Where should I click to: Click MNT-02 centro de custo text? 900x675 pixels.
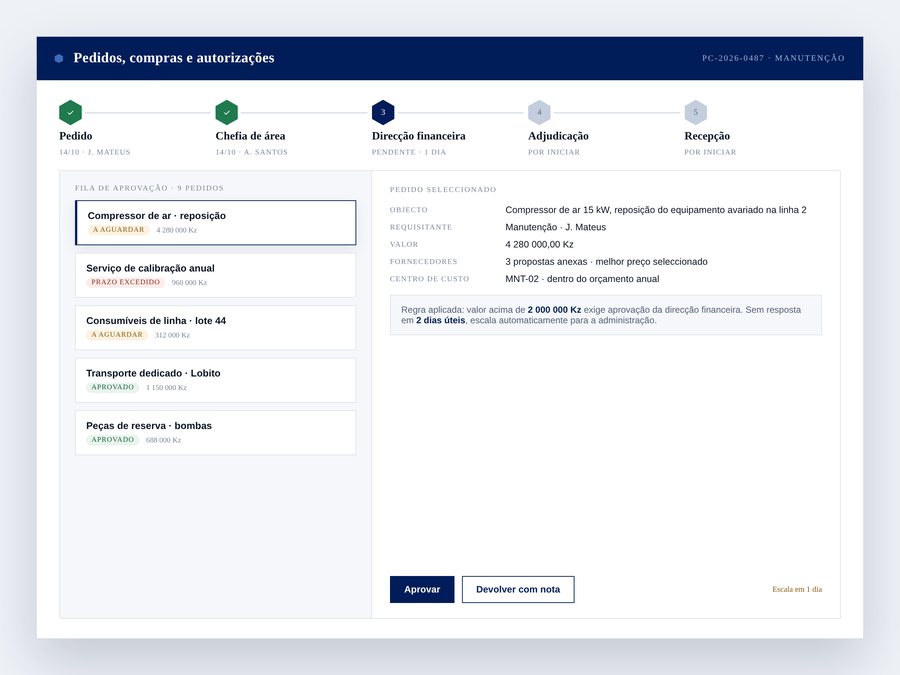click(582, 279)
